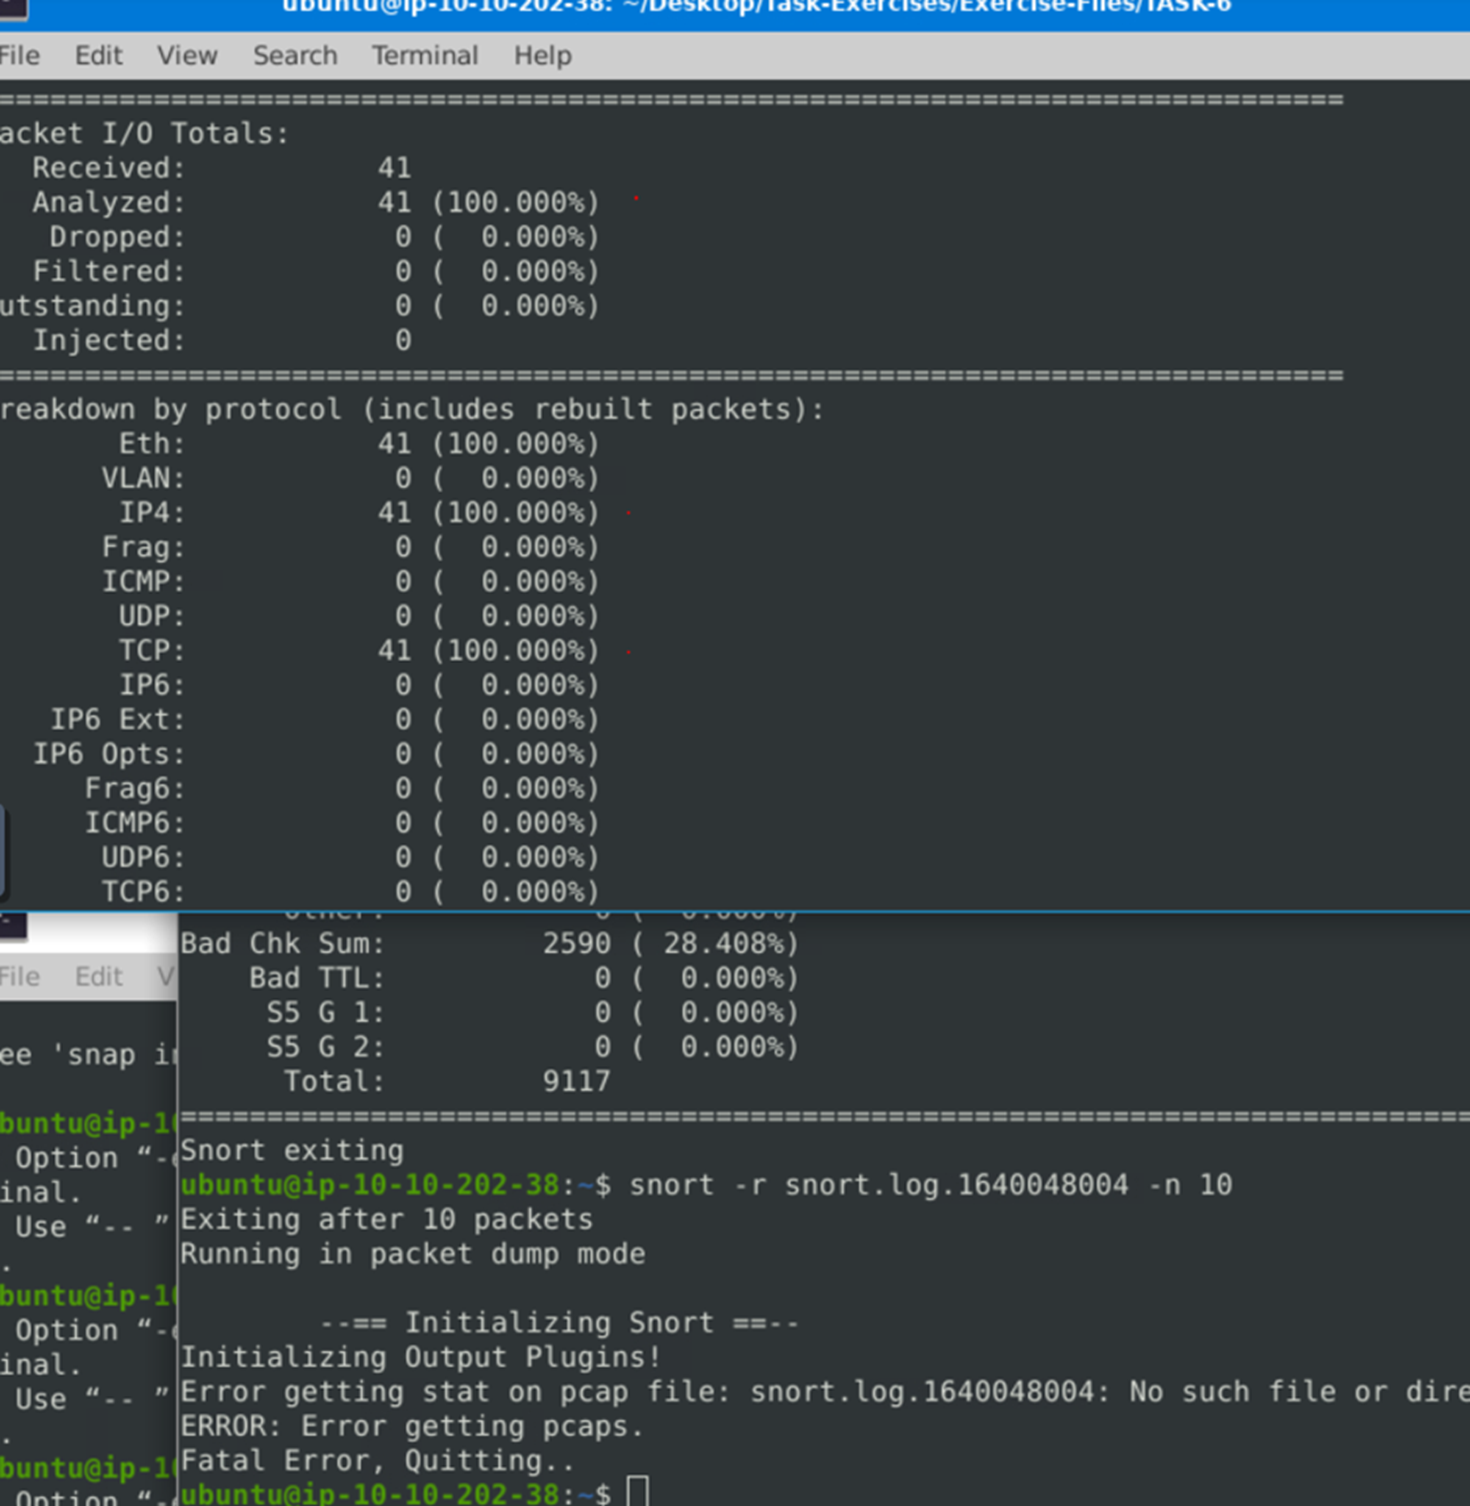Click the '--== Initializing Snort ==--' banner
Image resolution: width=1470 pixels, height=1506 pixels.
click(x=559, y=1323)
